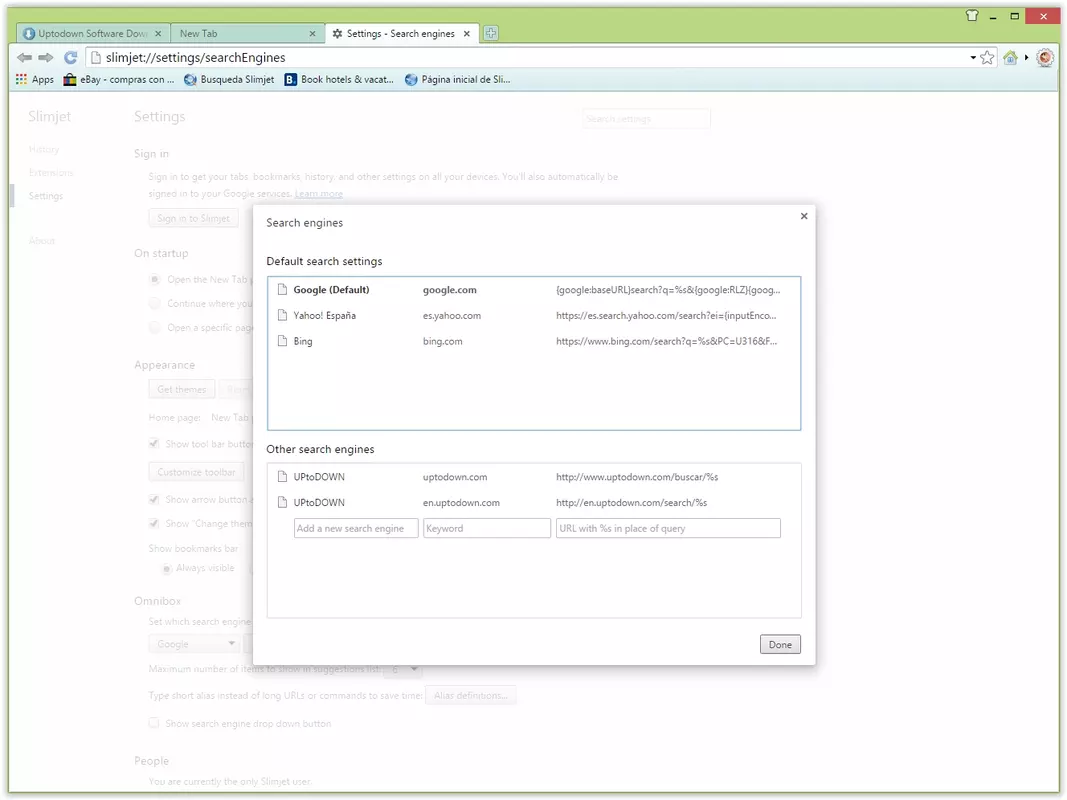This screenshot has width=1067, height=800.
Task: Open Extensions in Slimjet sidebar
Action: [x=50, y=173]
